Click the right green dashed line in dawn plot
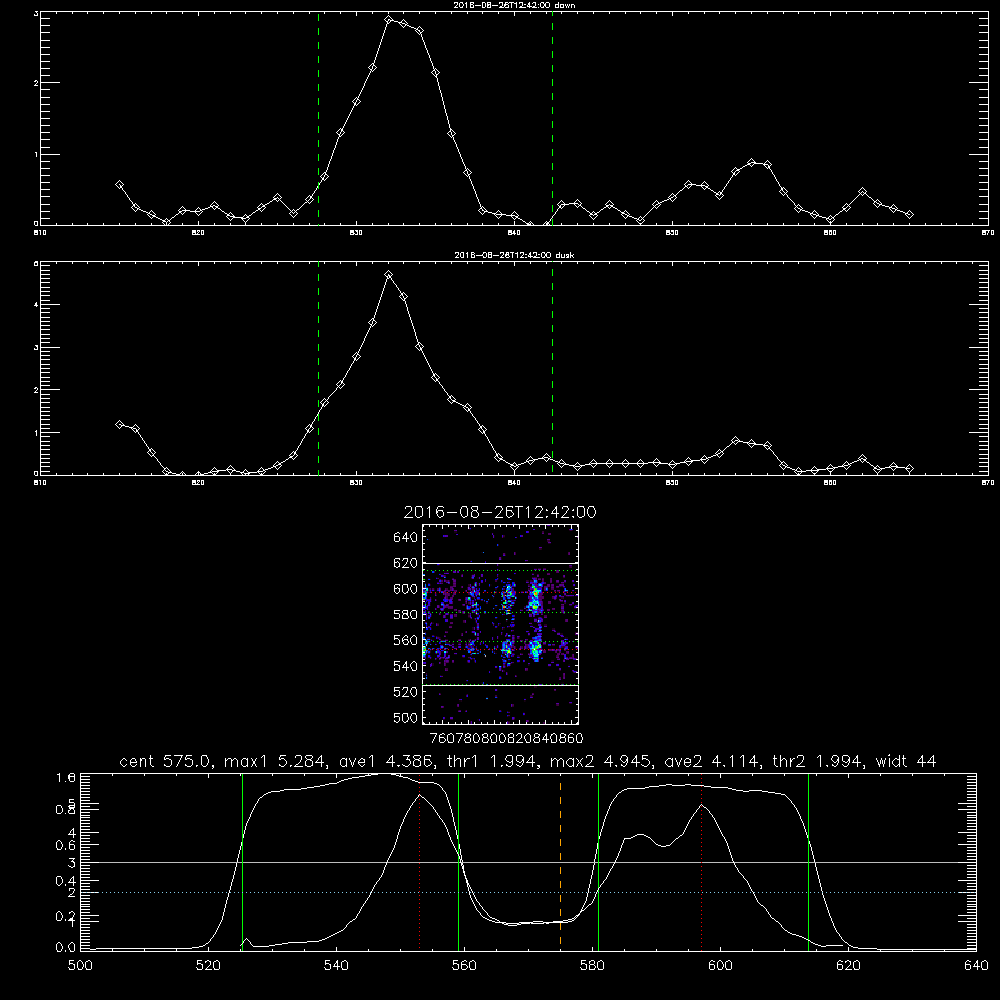1000x1000 pixels. [552, 118]
